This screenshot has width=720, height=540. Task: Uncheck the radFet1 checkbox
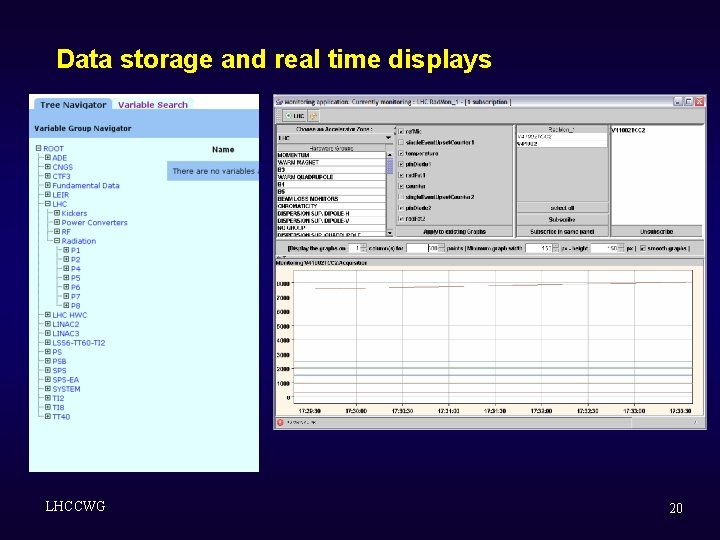401,175
